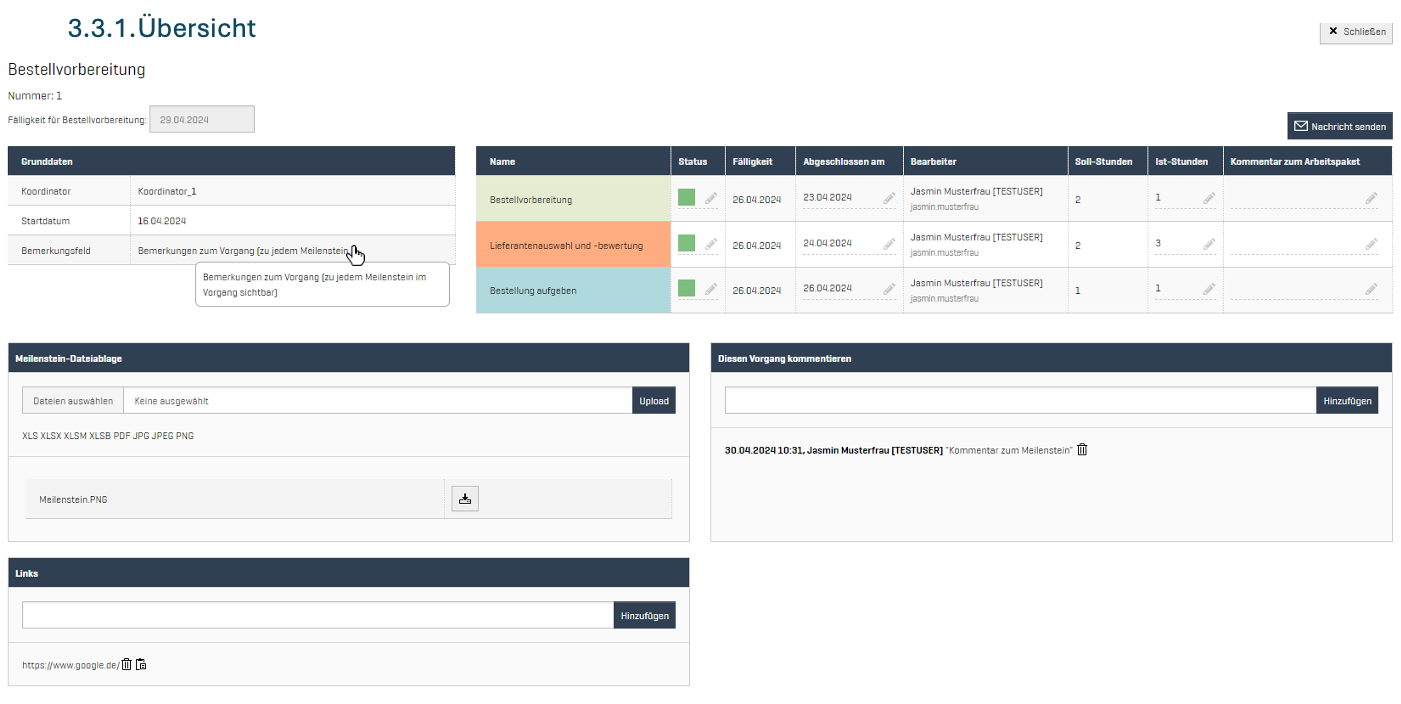1401x704 pixels.
Task: Click the download icon next to Meilenstein.PNG
Action: point(465,499)
